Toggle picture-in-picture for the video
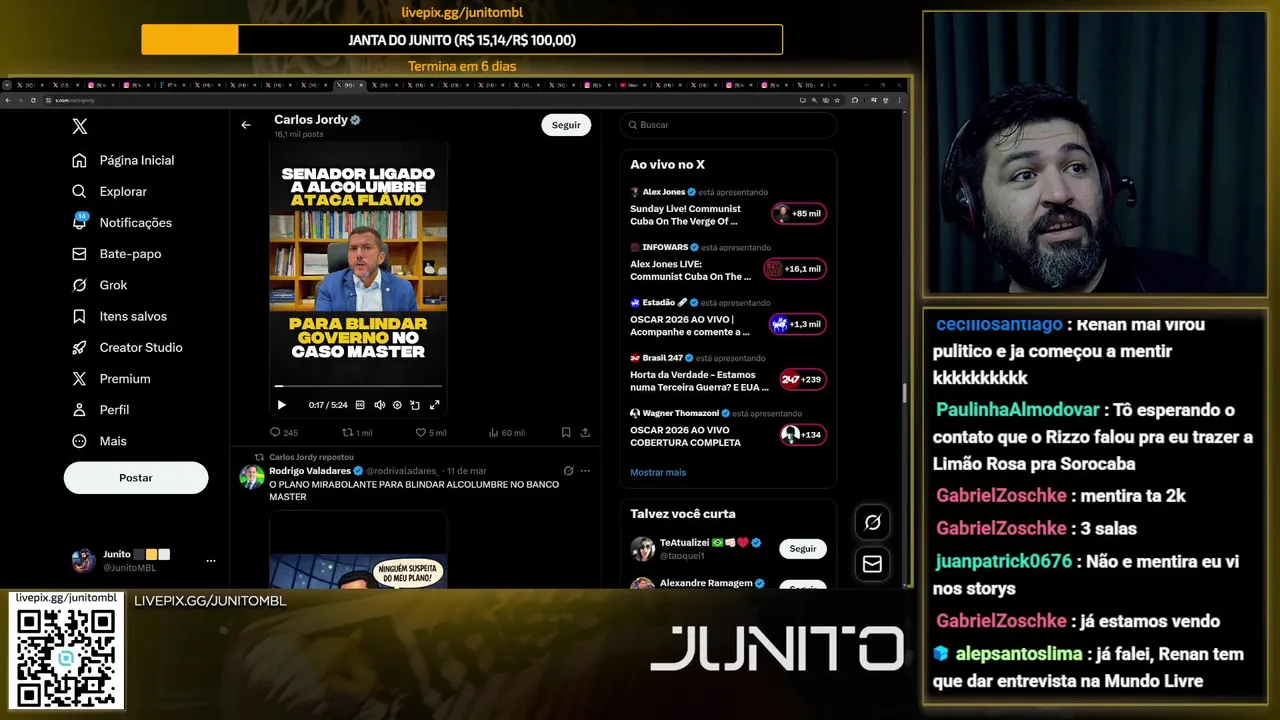 [x=415, y=405]
